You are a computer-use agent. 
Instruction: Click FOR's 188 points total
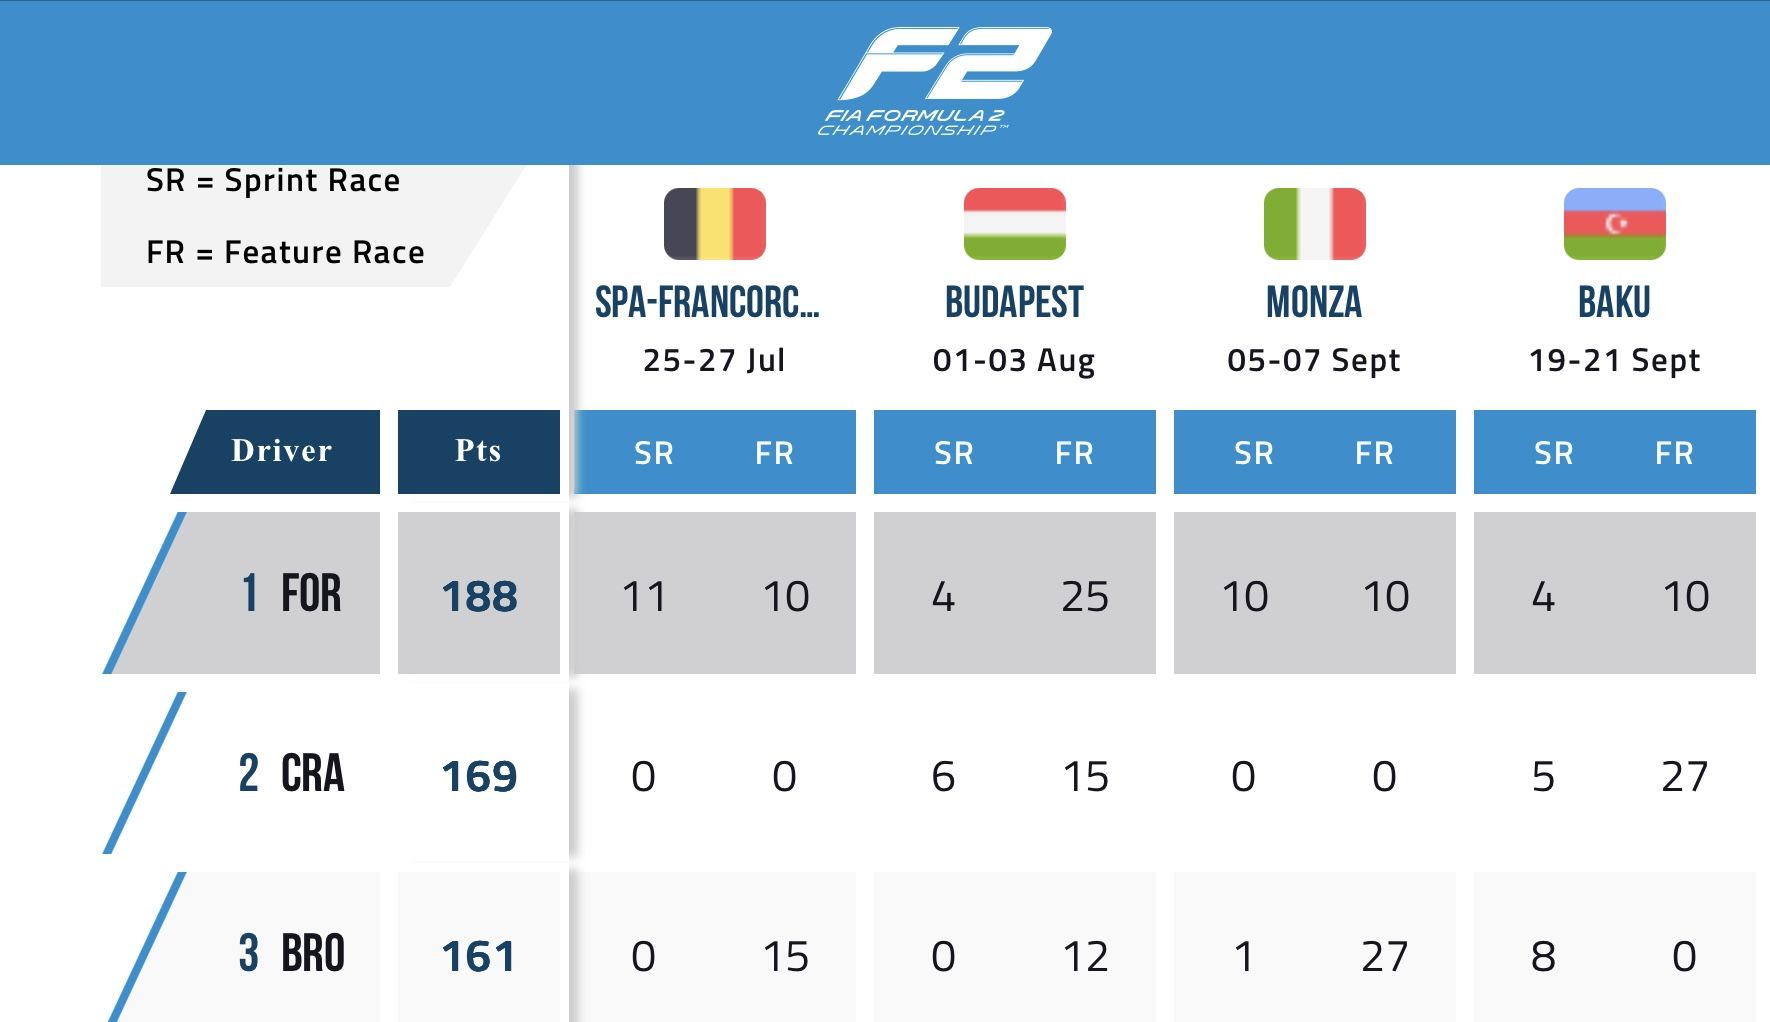click(x=479, y=597)
